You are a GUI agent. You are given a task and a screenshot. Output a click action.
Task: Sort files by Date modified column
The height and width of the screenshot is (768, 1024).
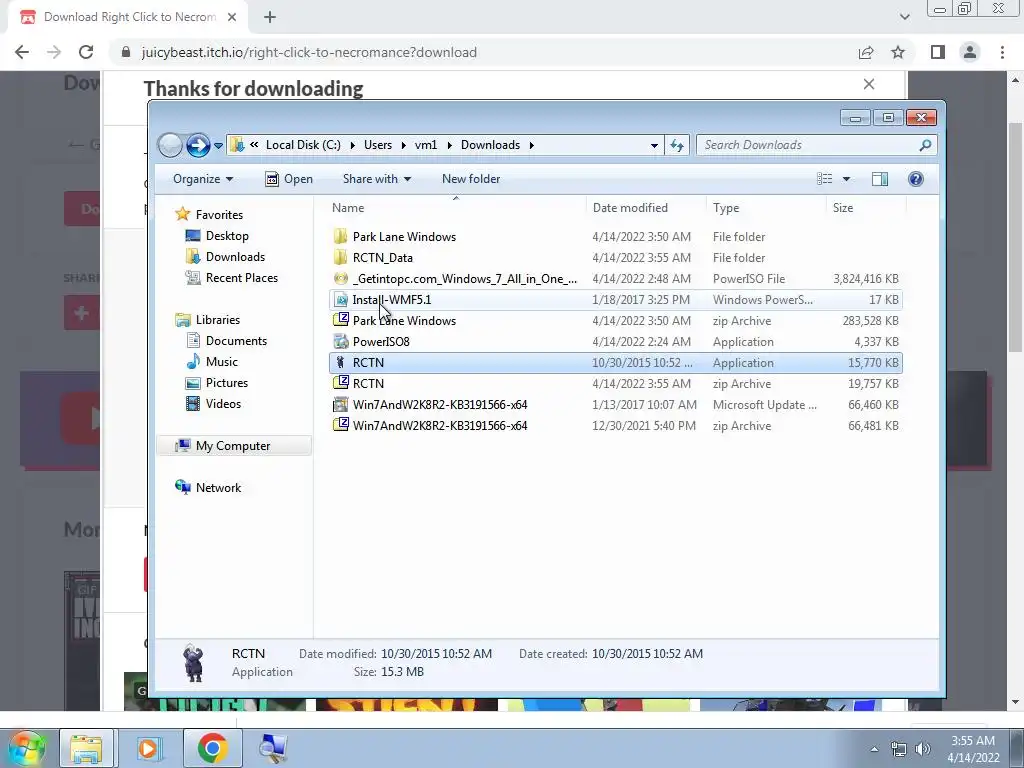(630, 208)
